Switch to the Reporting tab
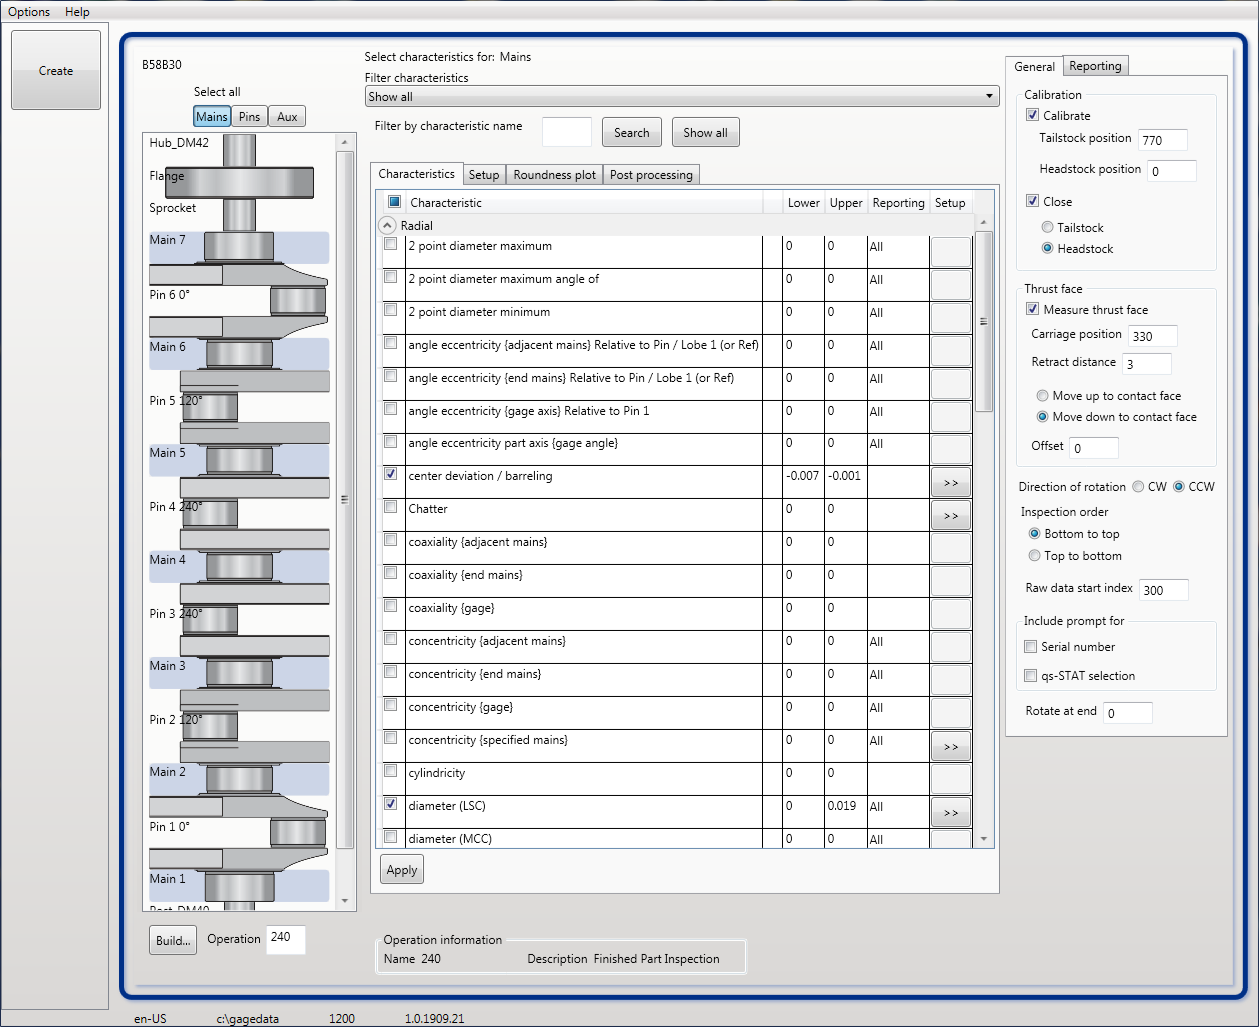The height and width of the screenshot is (1027, 1259). pos(1095,65)
